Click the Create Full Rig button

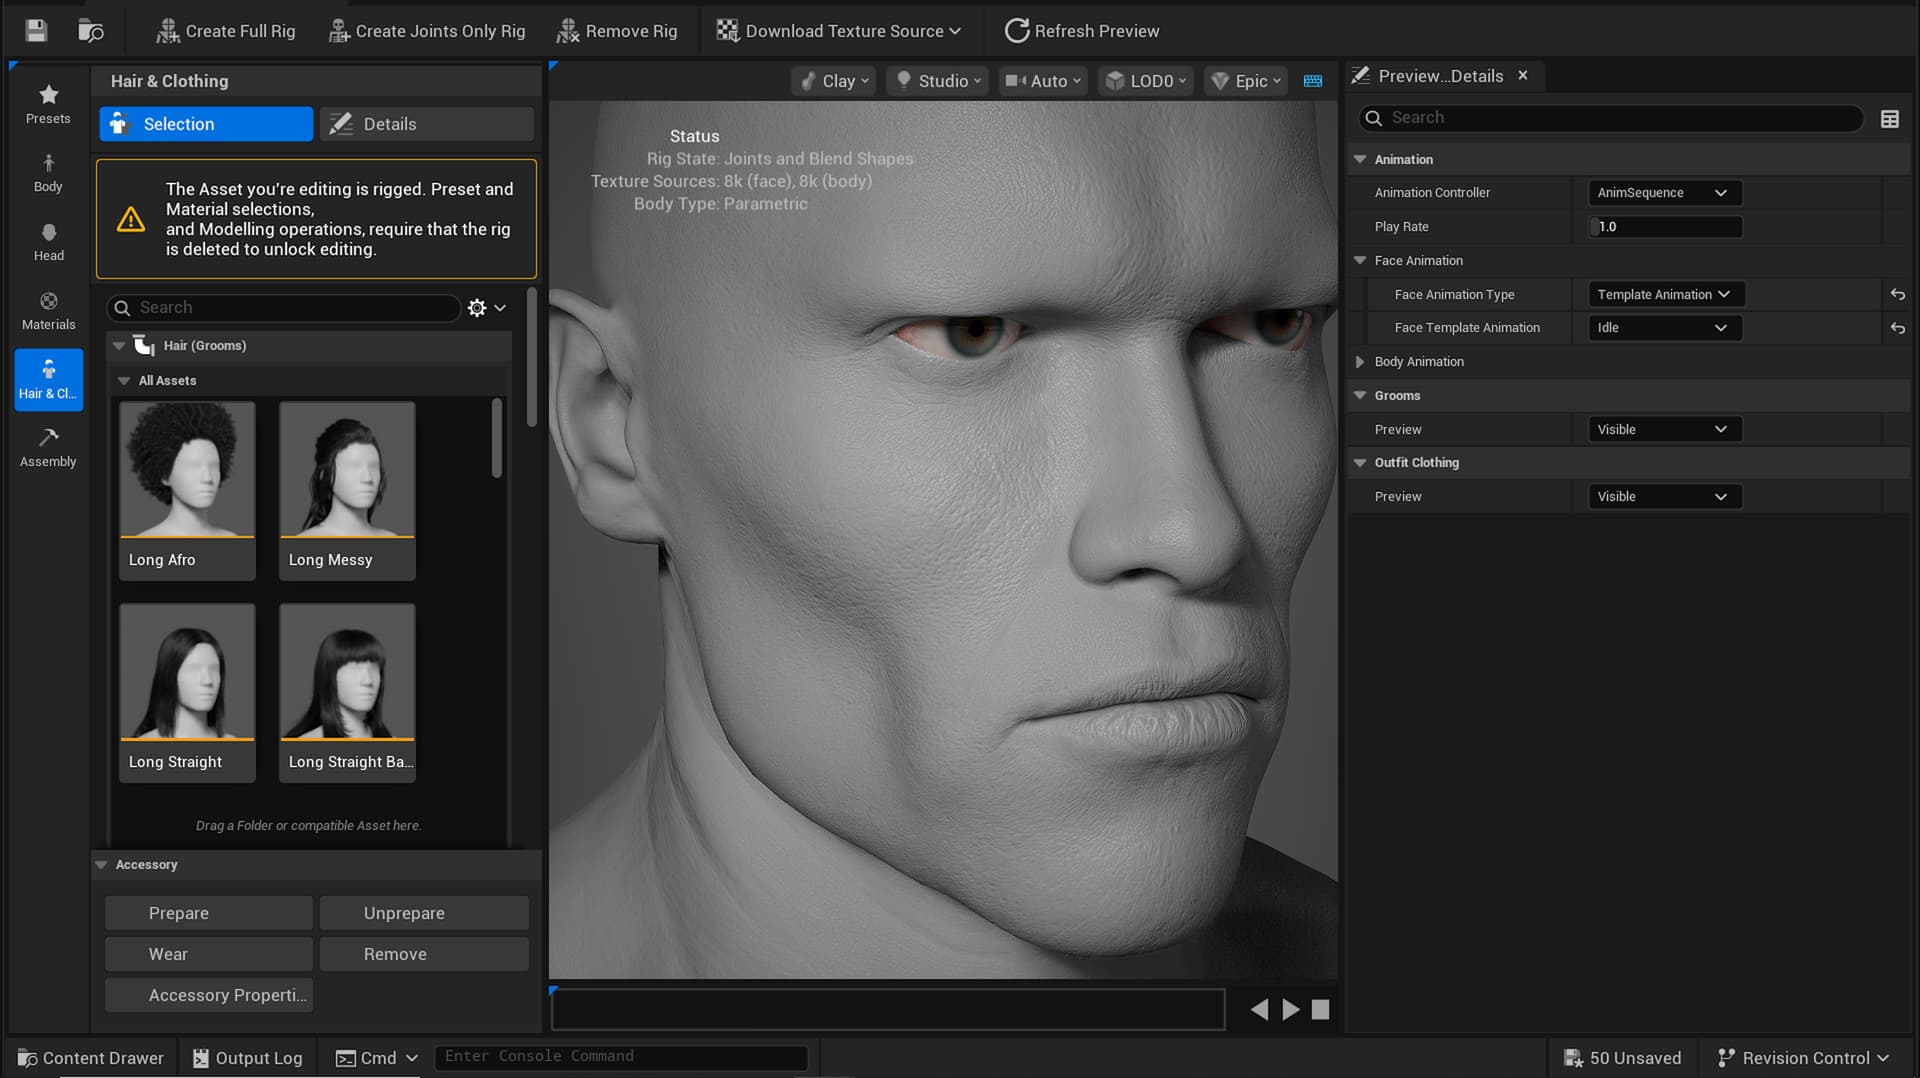[x=226, y=31]
